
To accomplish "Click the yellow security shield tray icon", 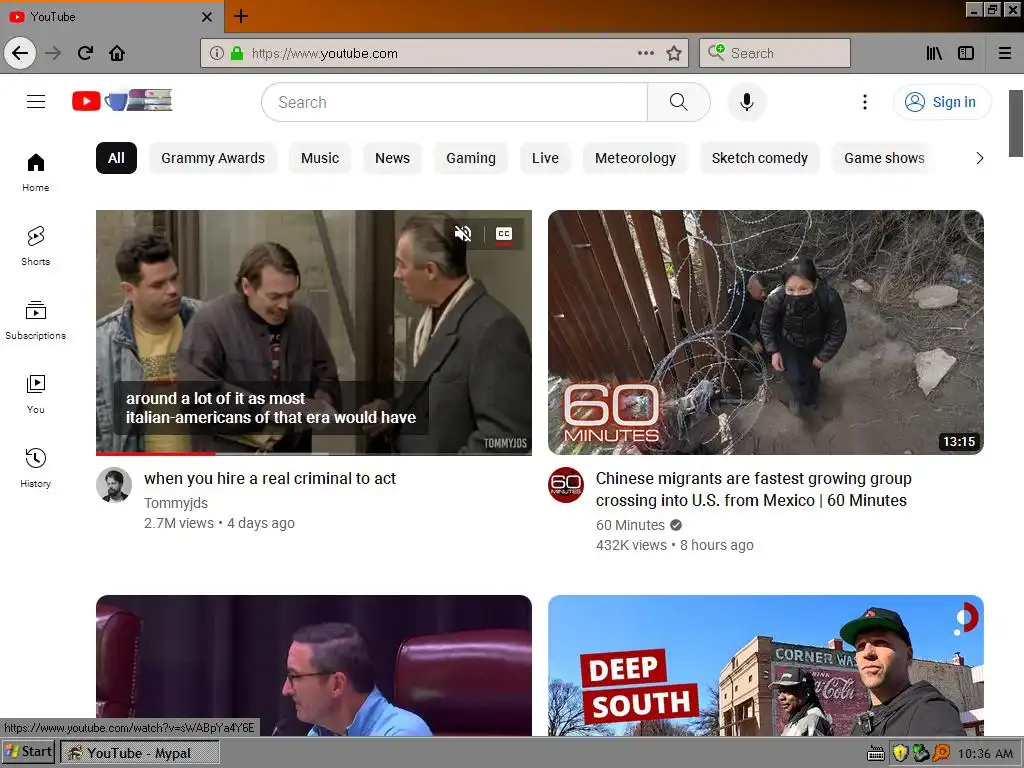I will [x=901, y=753].
